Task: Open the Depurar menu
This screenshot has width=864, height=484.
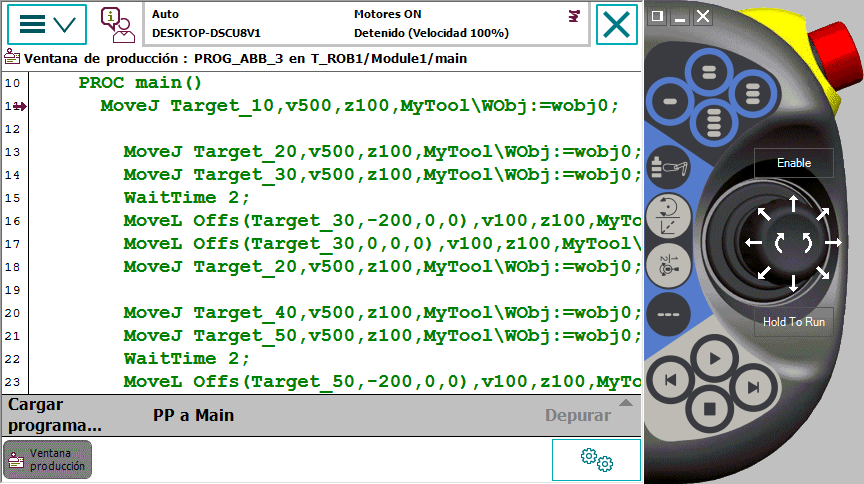Action: click(x=578, y=416)
